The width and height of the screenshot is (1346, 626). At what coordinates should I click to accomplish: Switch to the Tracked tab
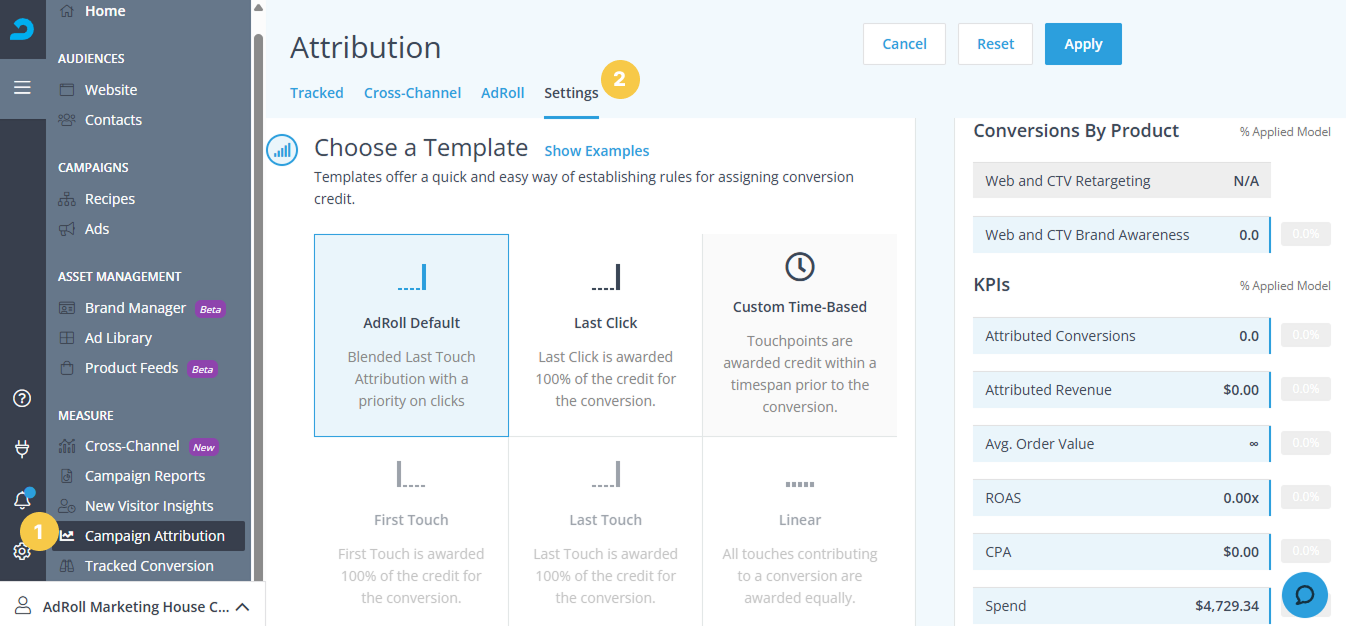point(317,93)
